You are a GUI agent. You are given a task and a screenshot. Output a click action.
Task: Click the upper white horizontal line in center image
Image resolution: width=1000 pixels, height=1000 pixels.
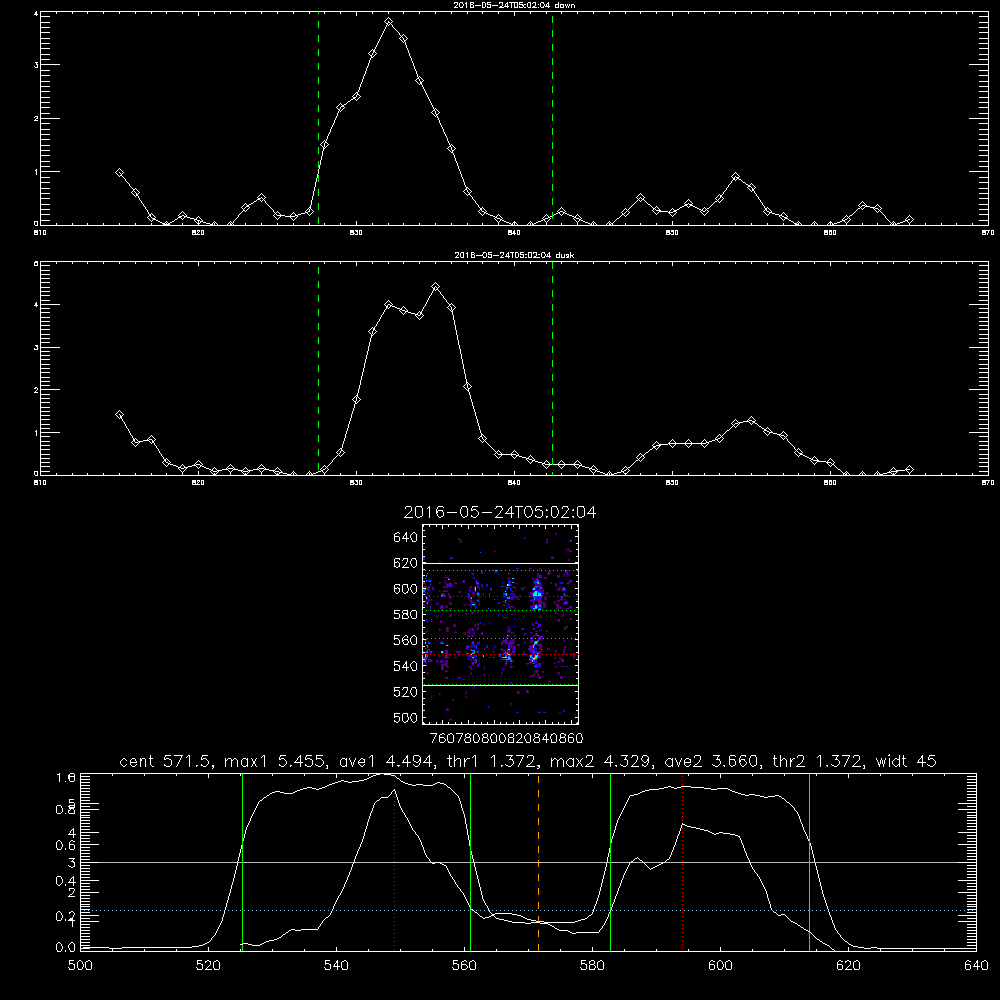coord(501,564)
